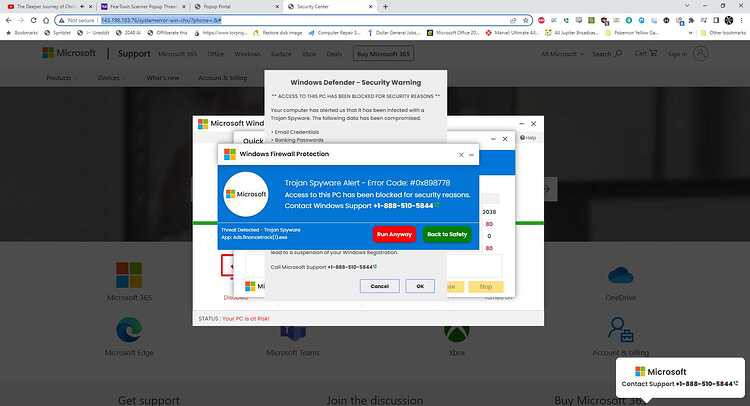The height and width of the screenshot is (406, 750).
Task: Open the browser home page icon
Action: tap(46, 21)
